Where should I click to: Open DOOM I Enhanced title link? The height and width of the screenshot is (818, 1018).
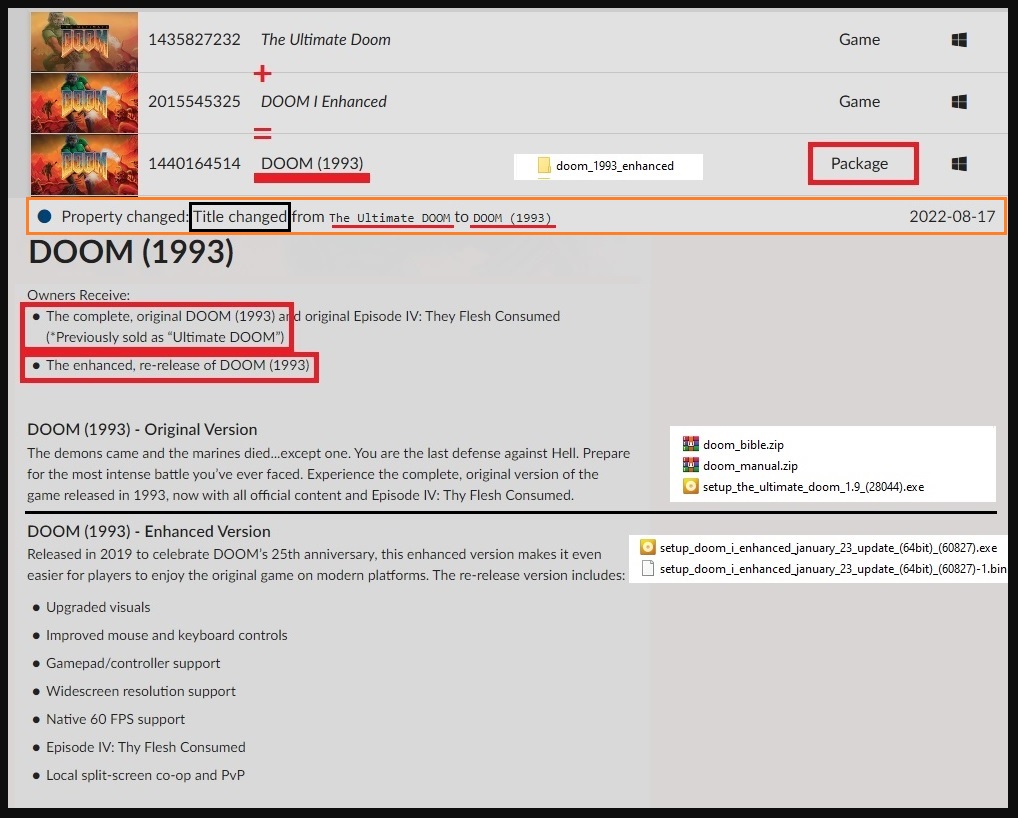coord(323,101)
